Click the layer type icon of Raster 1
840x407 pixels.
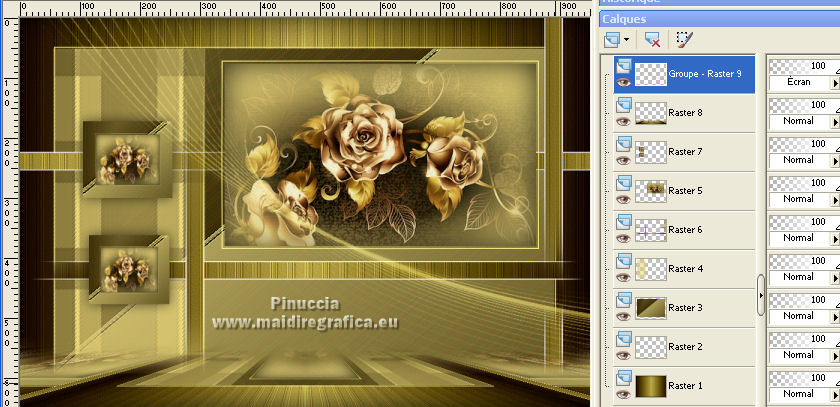pos(624,379)
